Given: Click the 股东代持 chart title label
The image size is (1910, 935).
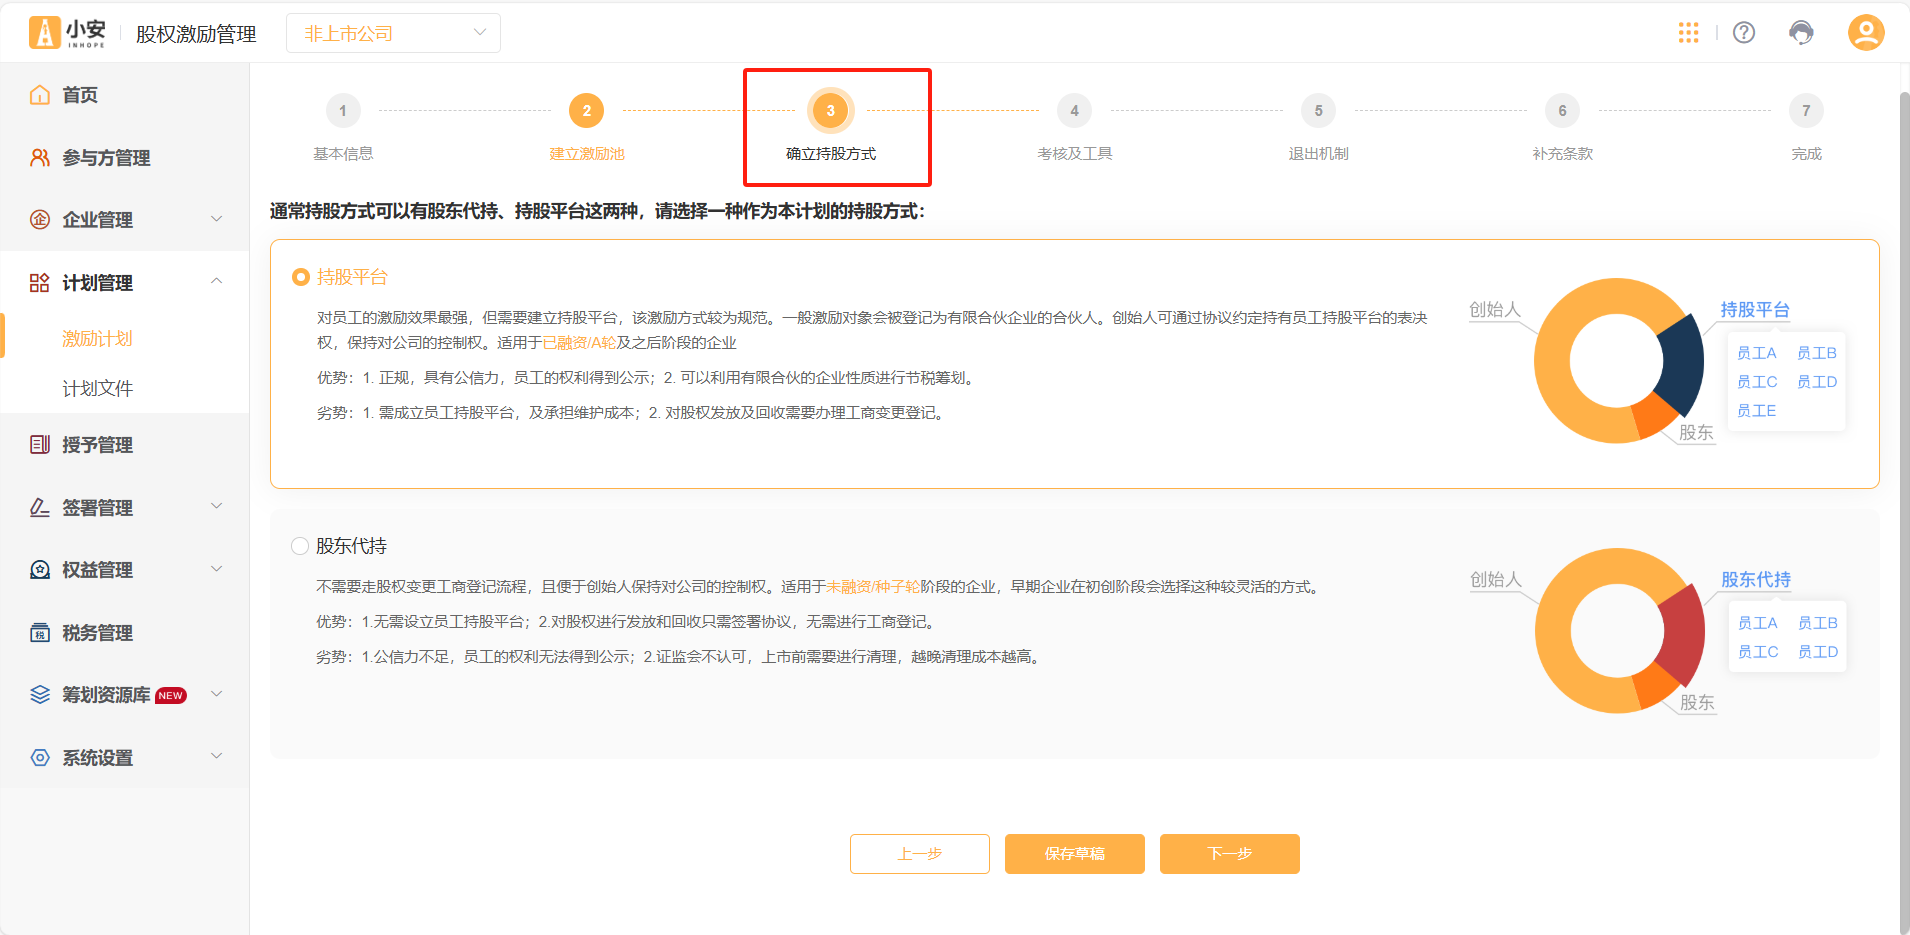Looking at the screenshot, I should (1756, 580).
